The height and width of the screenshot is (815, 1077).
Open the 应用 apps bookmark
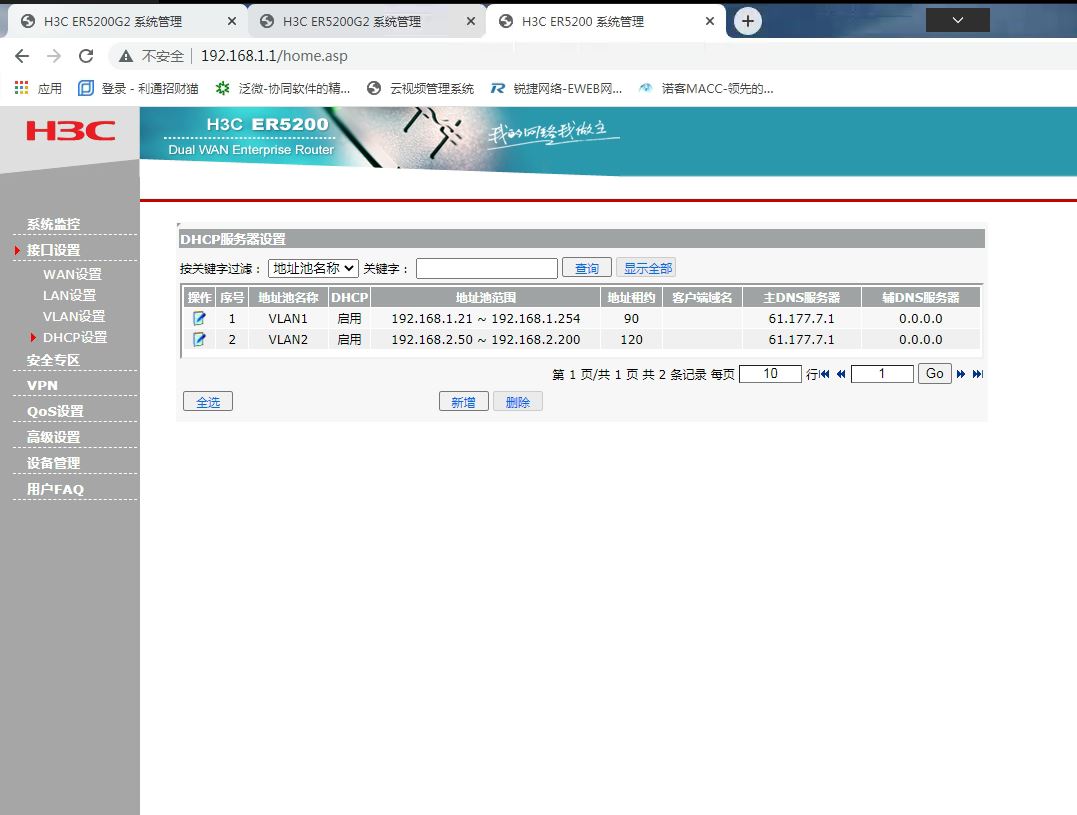[x=38, y=88]
